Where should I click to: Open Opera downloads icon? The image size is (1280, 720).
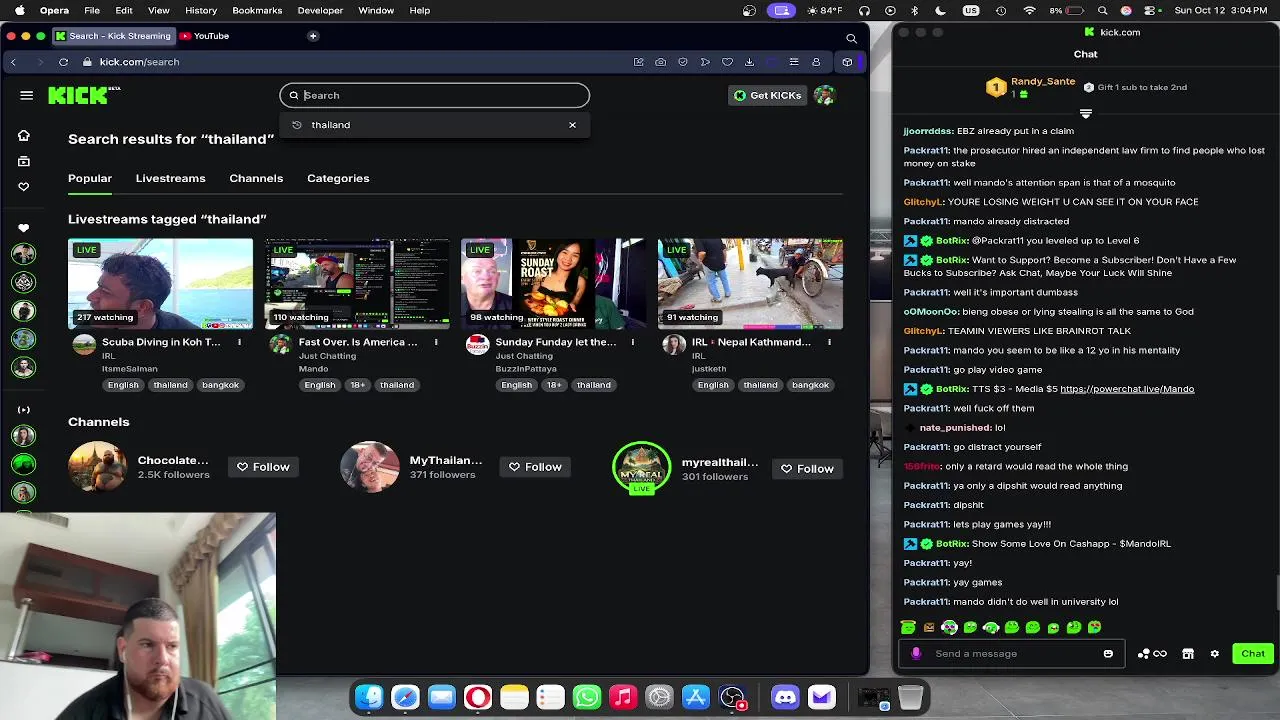[749, 62]
